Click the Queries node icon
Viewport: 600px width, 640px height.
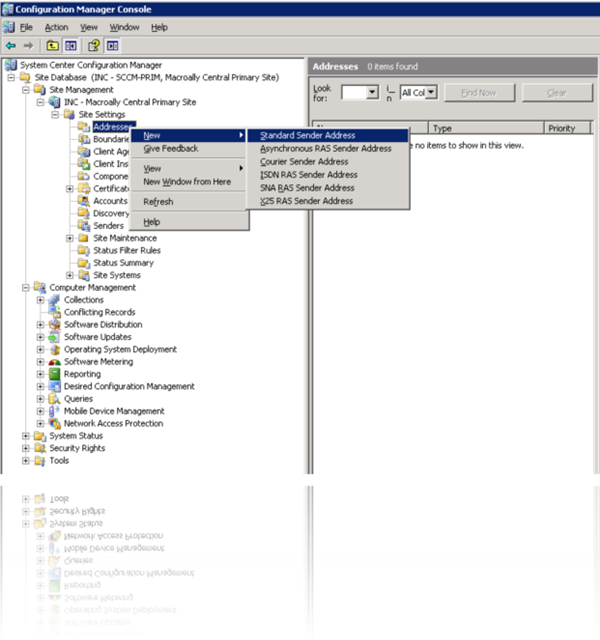point(55,399)
